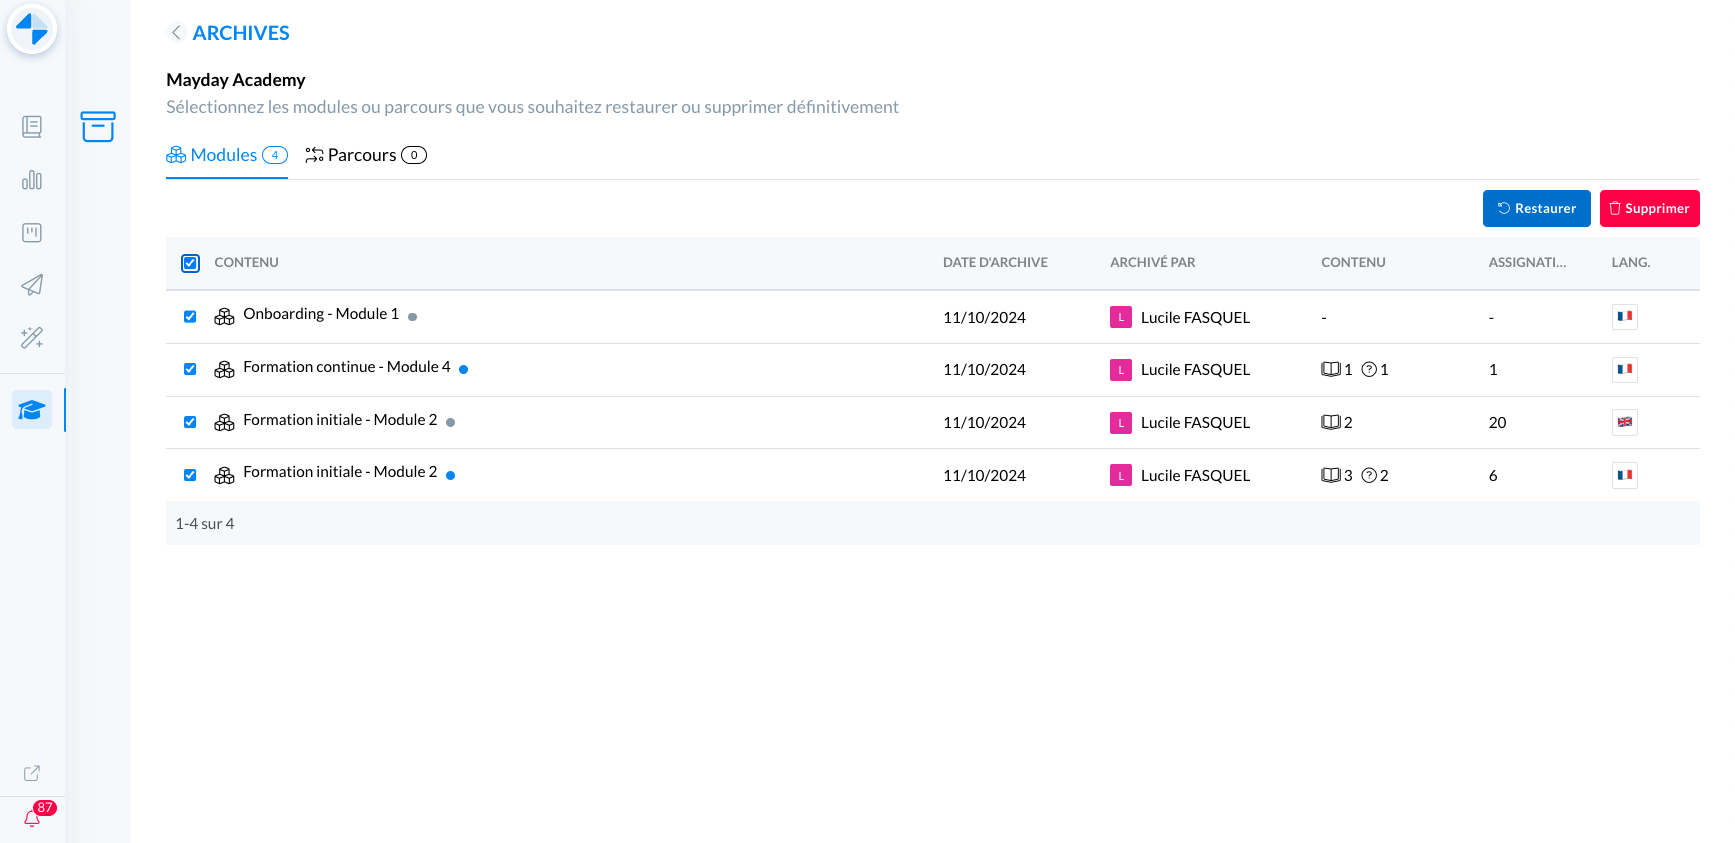Uncheck the Formation continue - Module 4 checkbox
The height and width of the screenshot is (843, 1735).
click(190, 369)
